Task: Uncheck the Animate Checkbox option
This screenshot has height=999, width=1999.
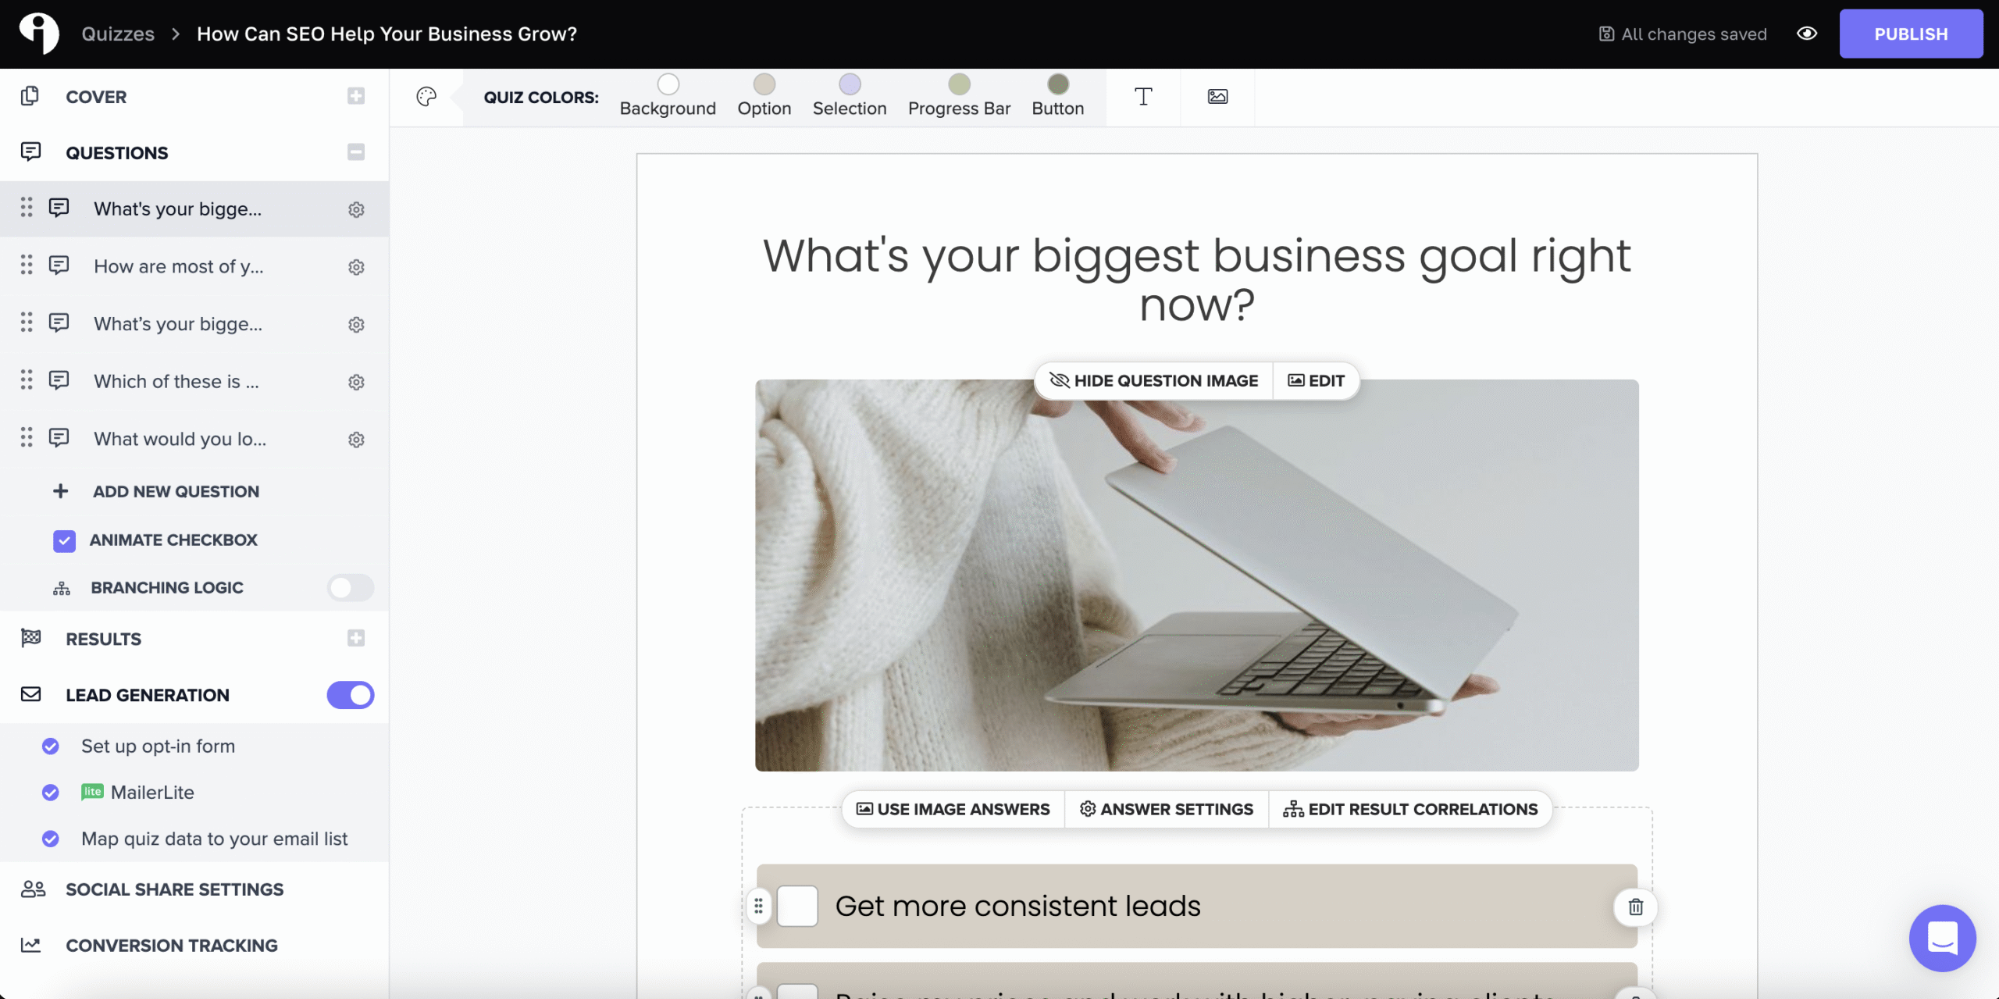Action: (x=64, y=541)
